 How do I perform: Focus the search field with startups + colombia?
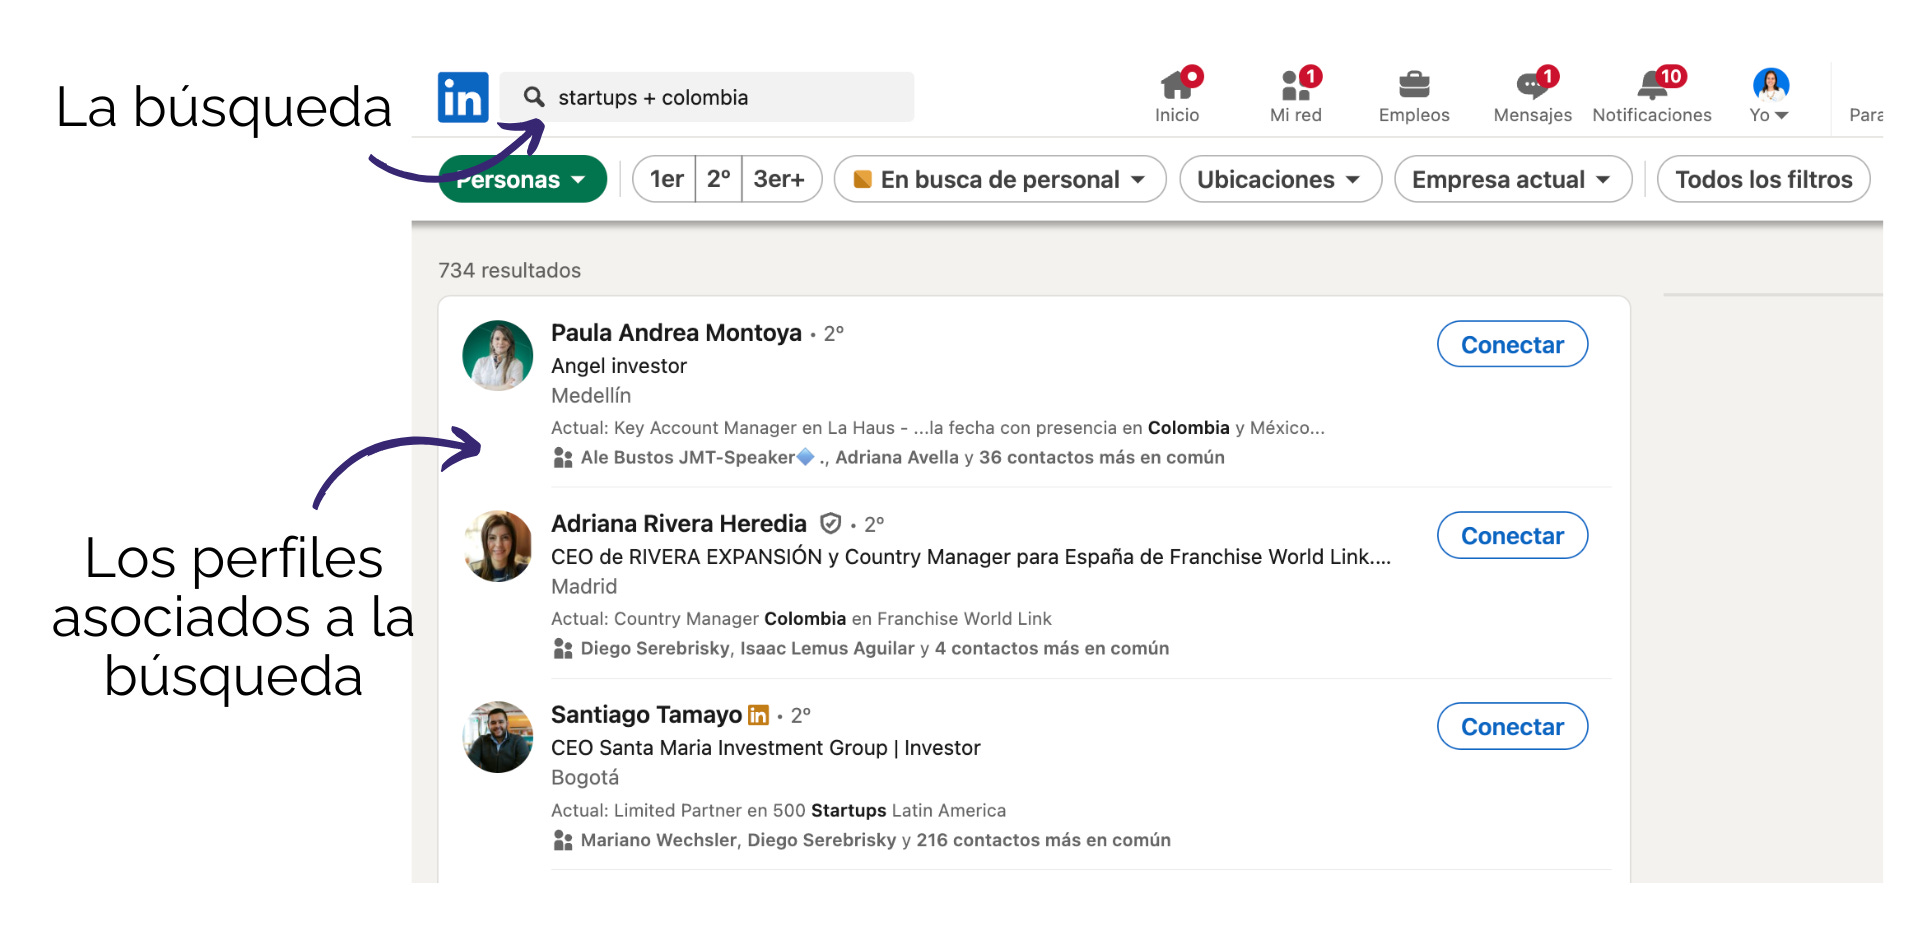tap(706, 97)
